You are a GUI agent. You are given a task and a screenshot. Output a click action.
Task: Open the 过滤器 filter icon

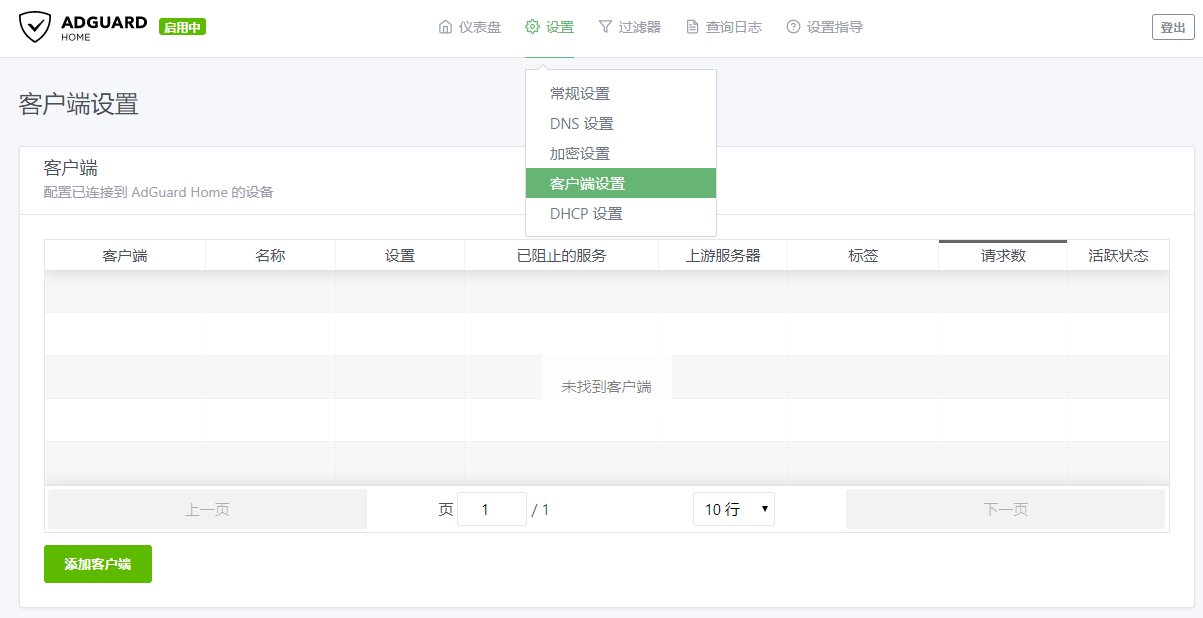click(x=608, y=27)
